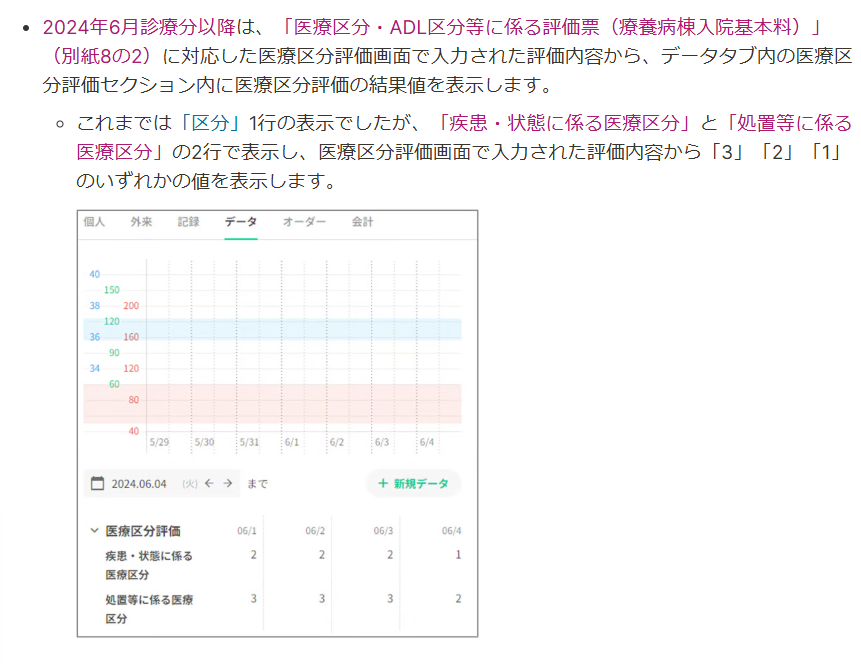Click 疾患・状態 value under 06/1
The height and width of the screenshot is (664, 861).
[254, 555]
